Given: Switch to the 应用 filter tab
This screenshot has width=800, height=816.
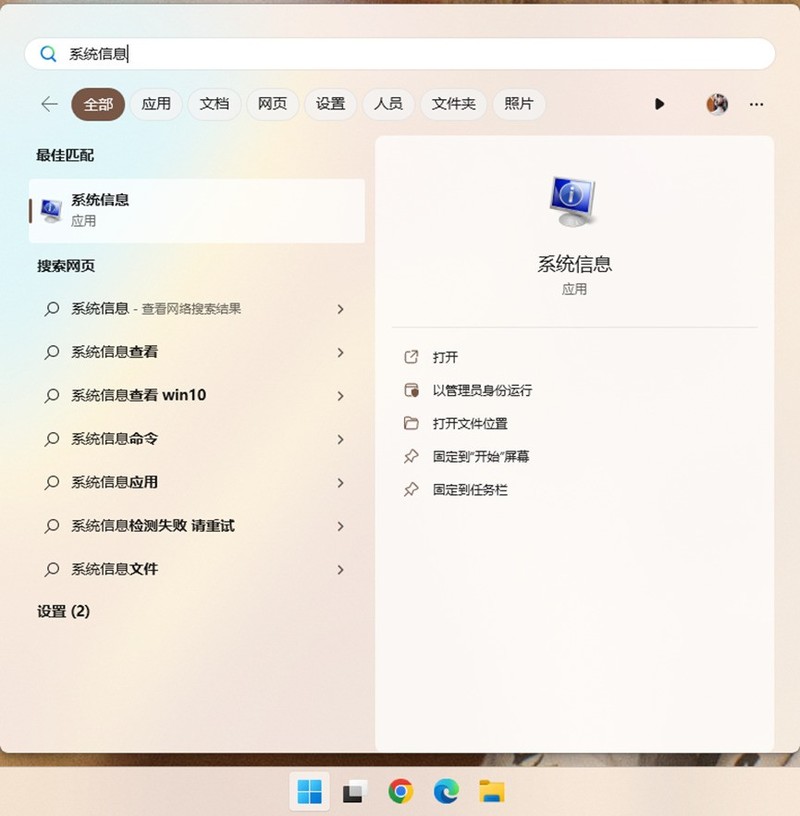Looking at the screenshot, I should coord(156,104).
